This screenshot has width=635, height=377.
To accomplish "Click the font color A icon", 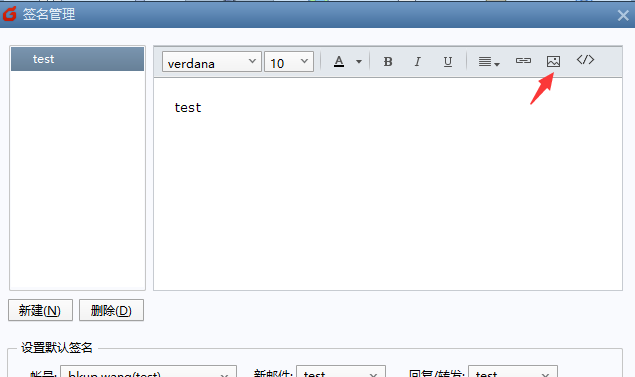I will click(339, 62).
